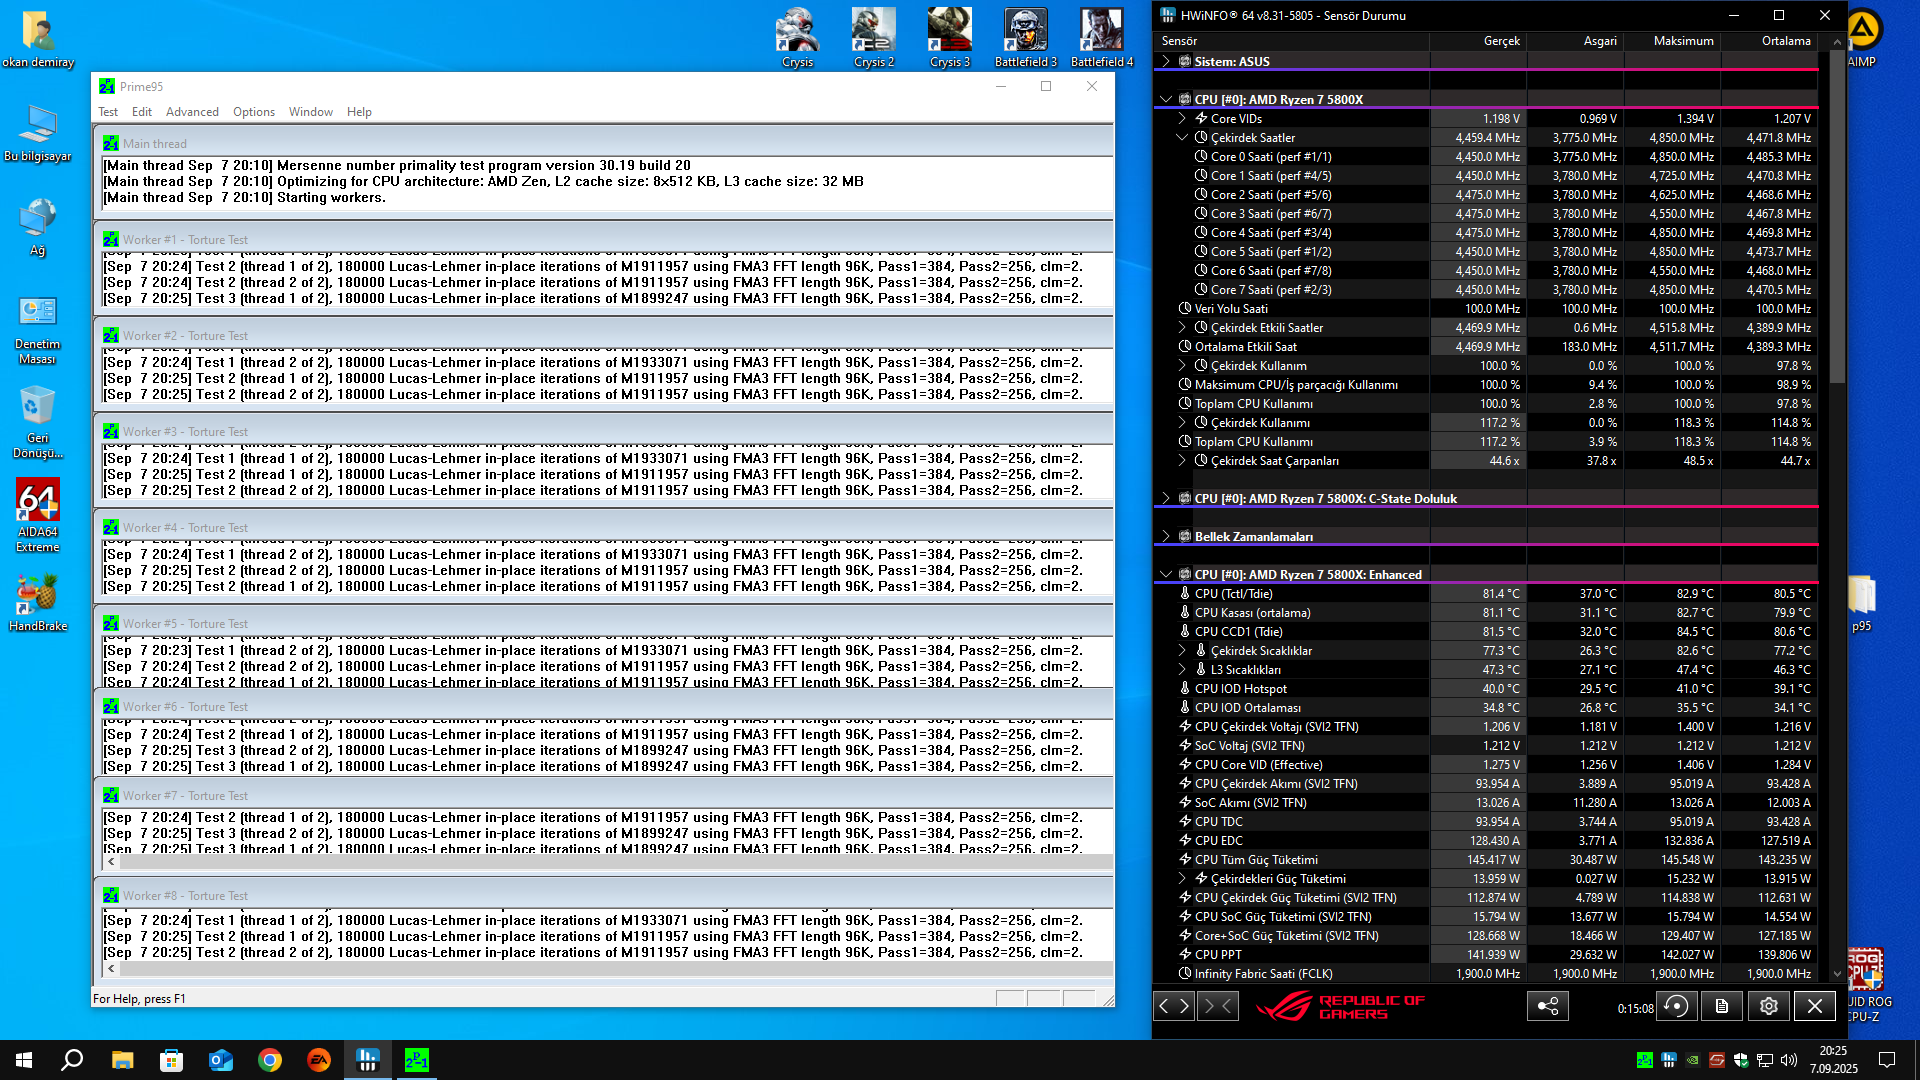Open Crysis desktop shortcut
The width and height of the screenshot is (1920, 1080).
pyautogui.click(x=797, y=38)
